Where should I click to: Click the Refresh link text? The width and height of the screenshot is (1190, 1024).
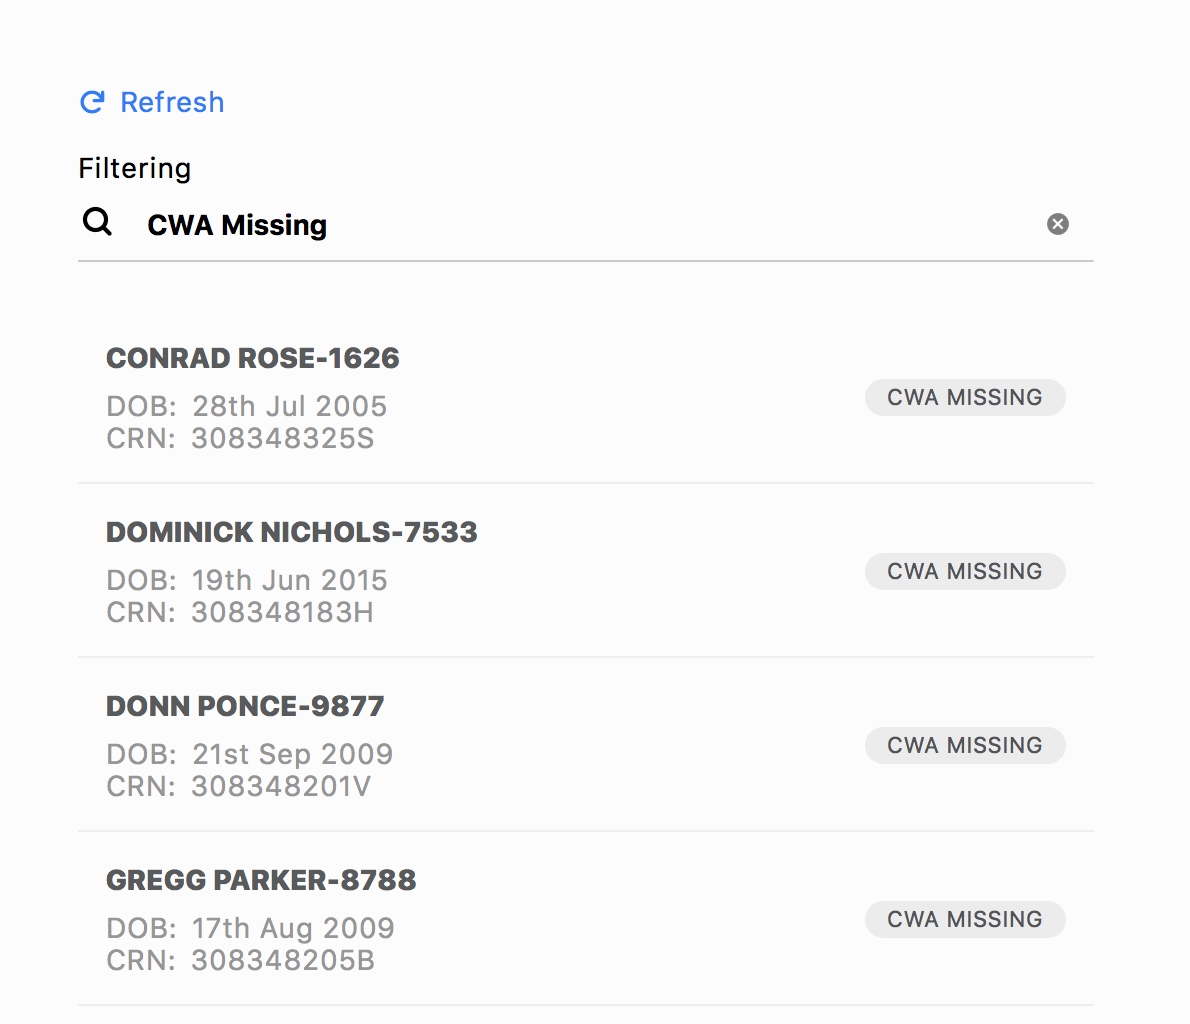[172, 102]
